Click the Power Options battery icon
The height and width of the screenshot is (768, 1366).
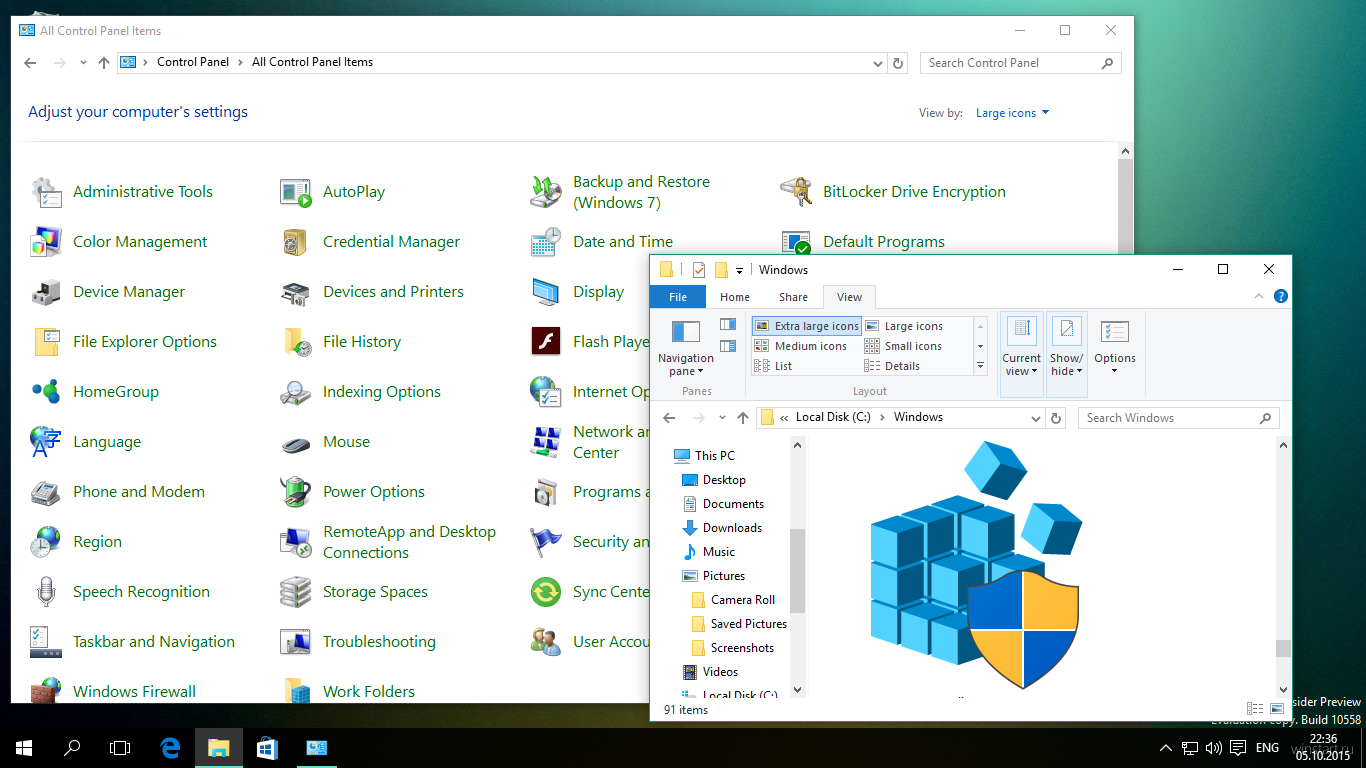[x=296, y=492]
